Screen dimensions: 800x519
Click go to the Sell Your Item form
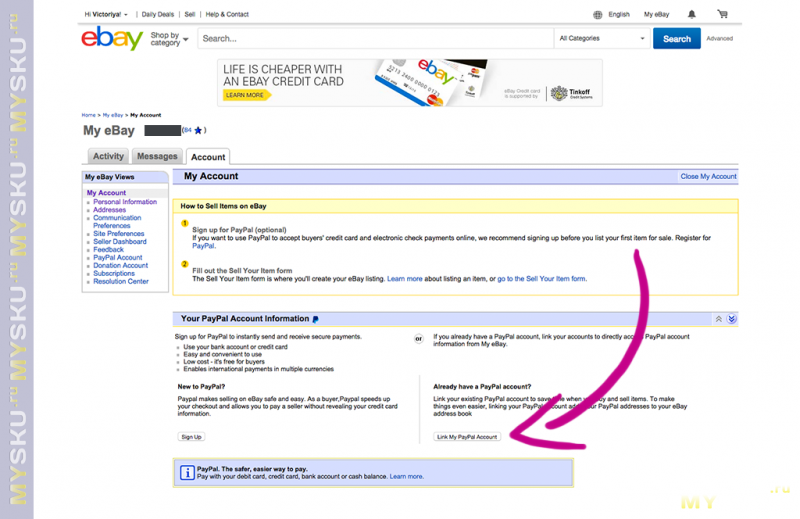tap(541, 279)
